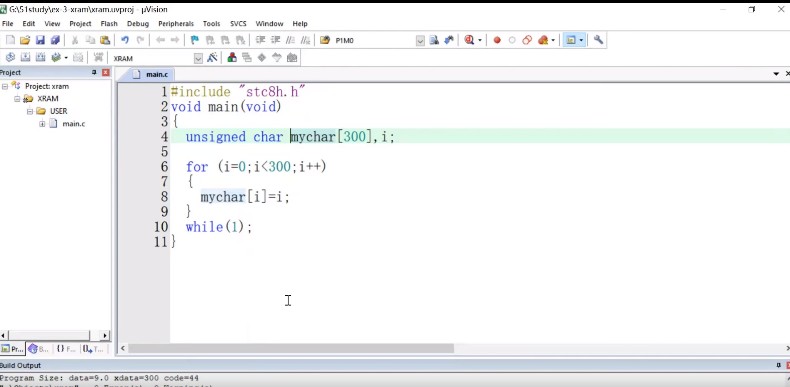
Task: Open Target Options with the magic wand icon
Action: point(212,57)
